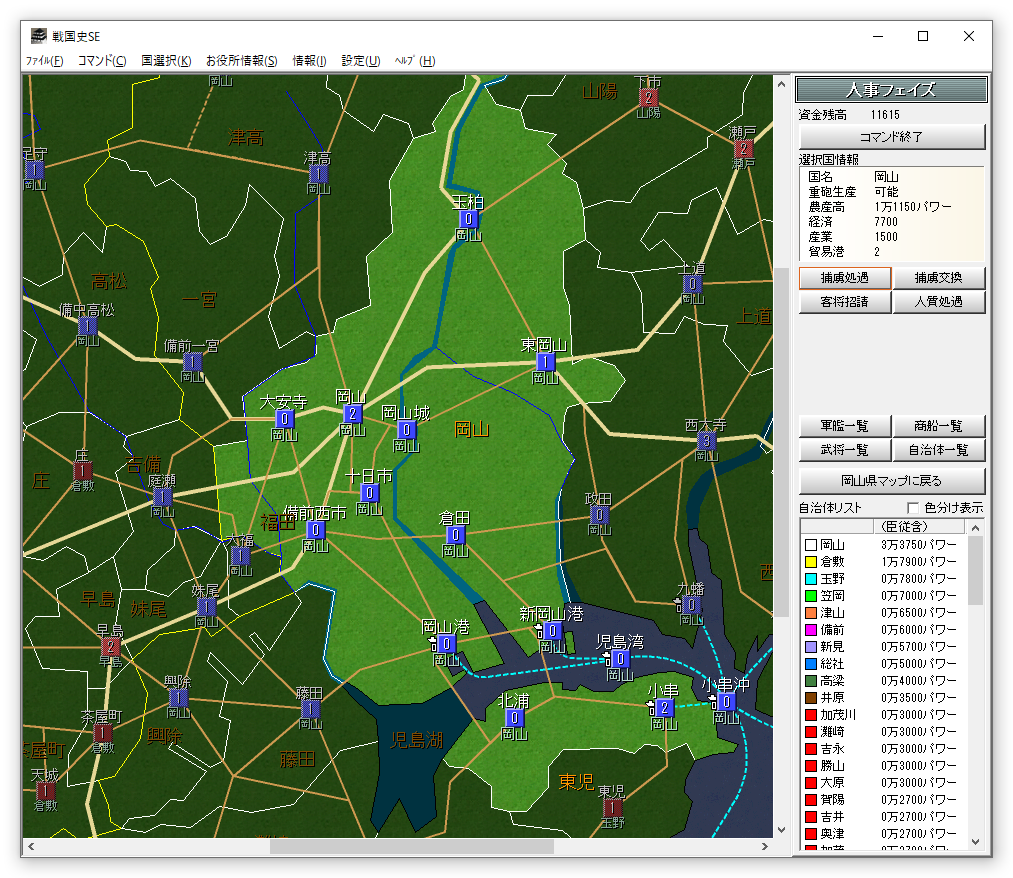Enable the 色分け表示 checkbox
This screenshot has height=878, width=1013.
[x=912, y=508]
